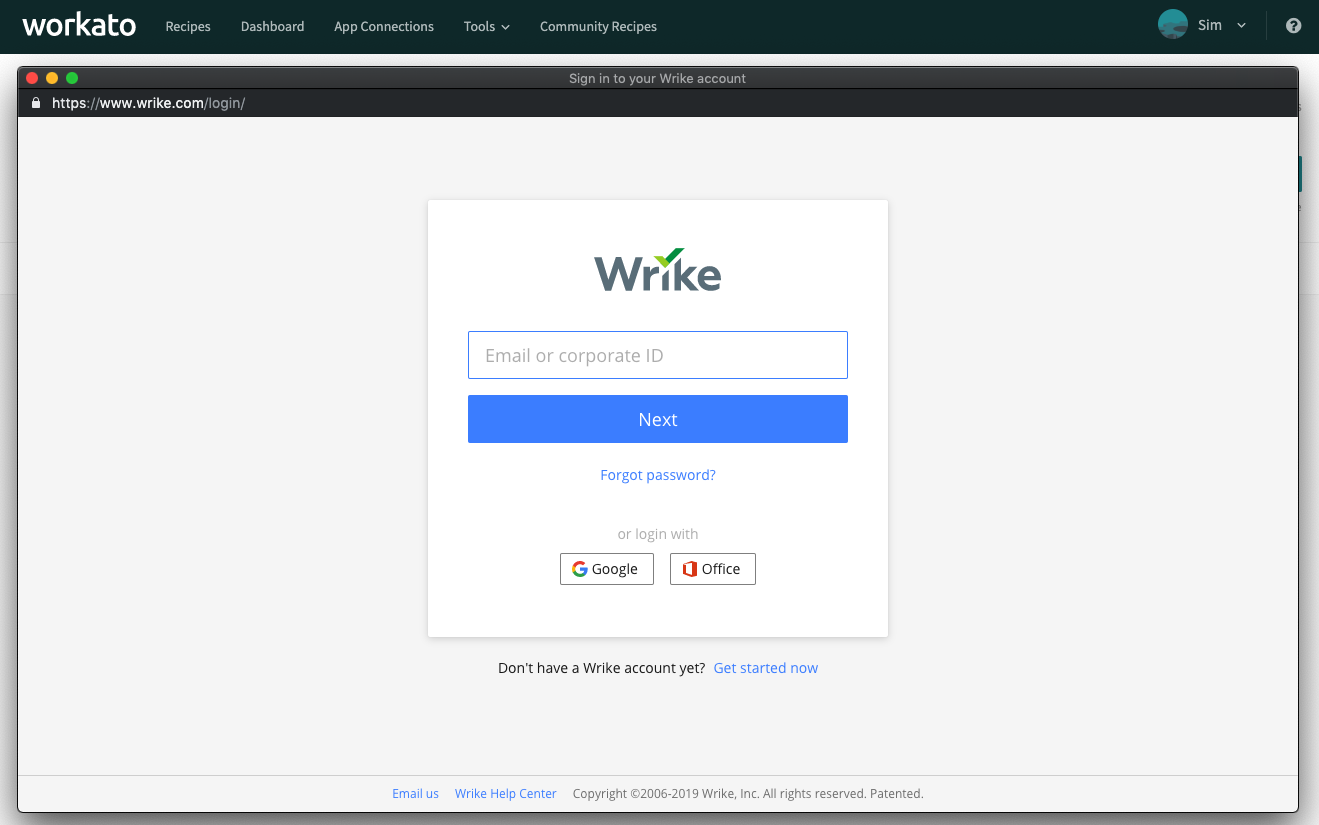This screenshot has width=1319, height=825.
Task: Open the Sim account dropdown chevron
Action: pyautogui.click(x=1240, y=25)
